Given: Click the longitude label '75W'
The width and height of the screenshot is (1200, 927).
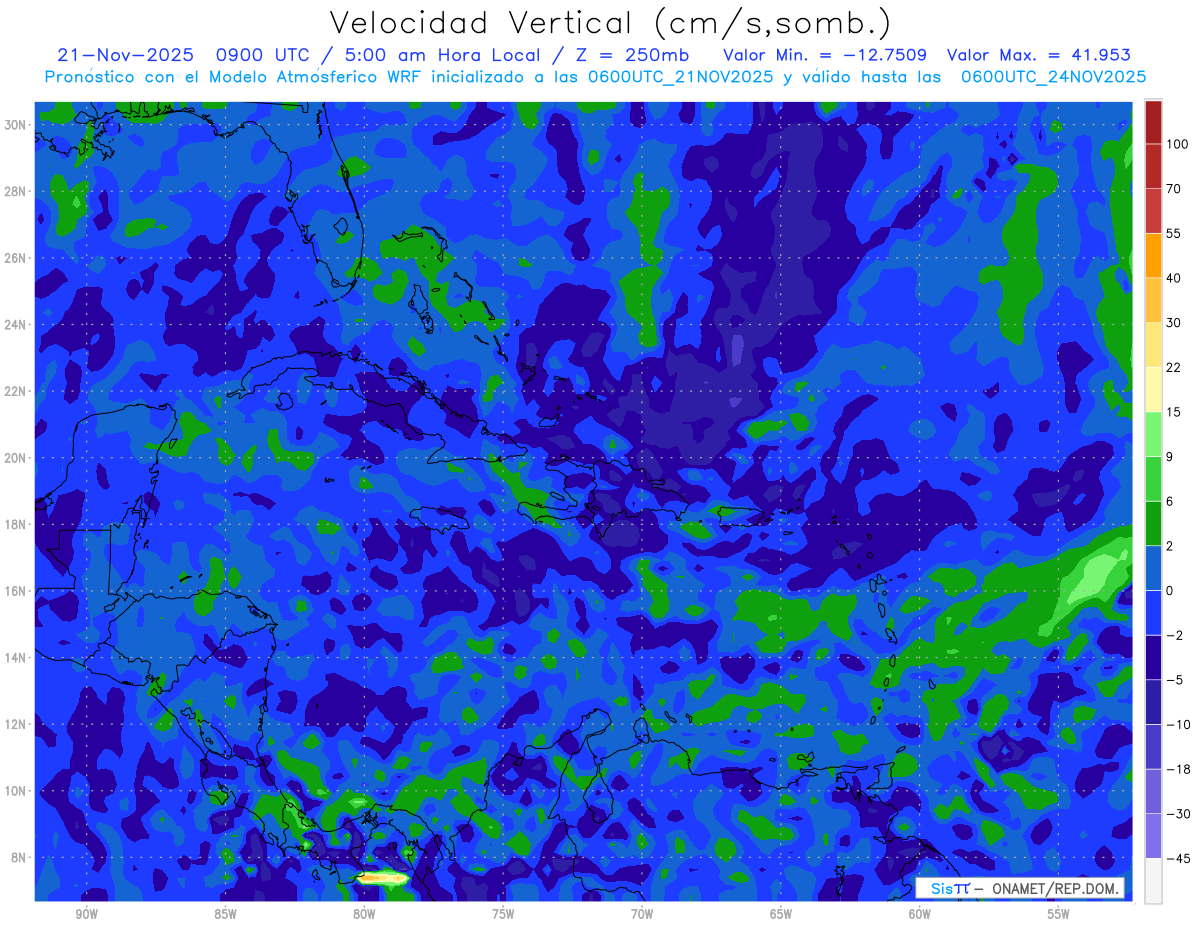Looking at the screenshot, I should pos(503,913).
